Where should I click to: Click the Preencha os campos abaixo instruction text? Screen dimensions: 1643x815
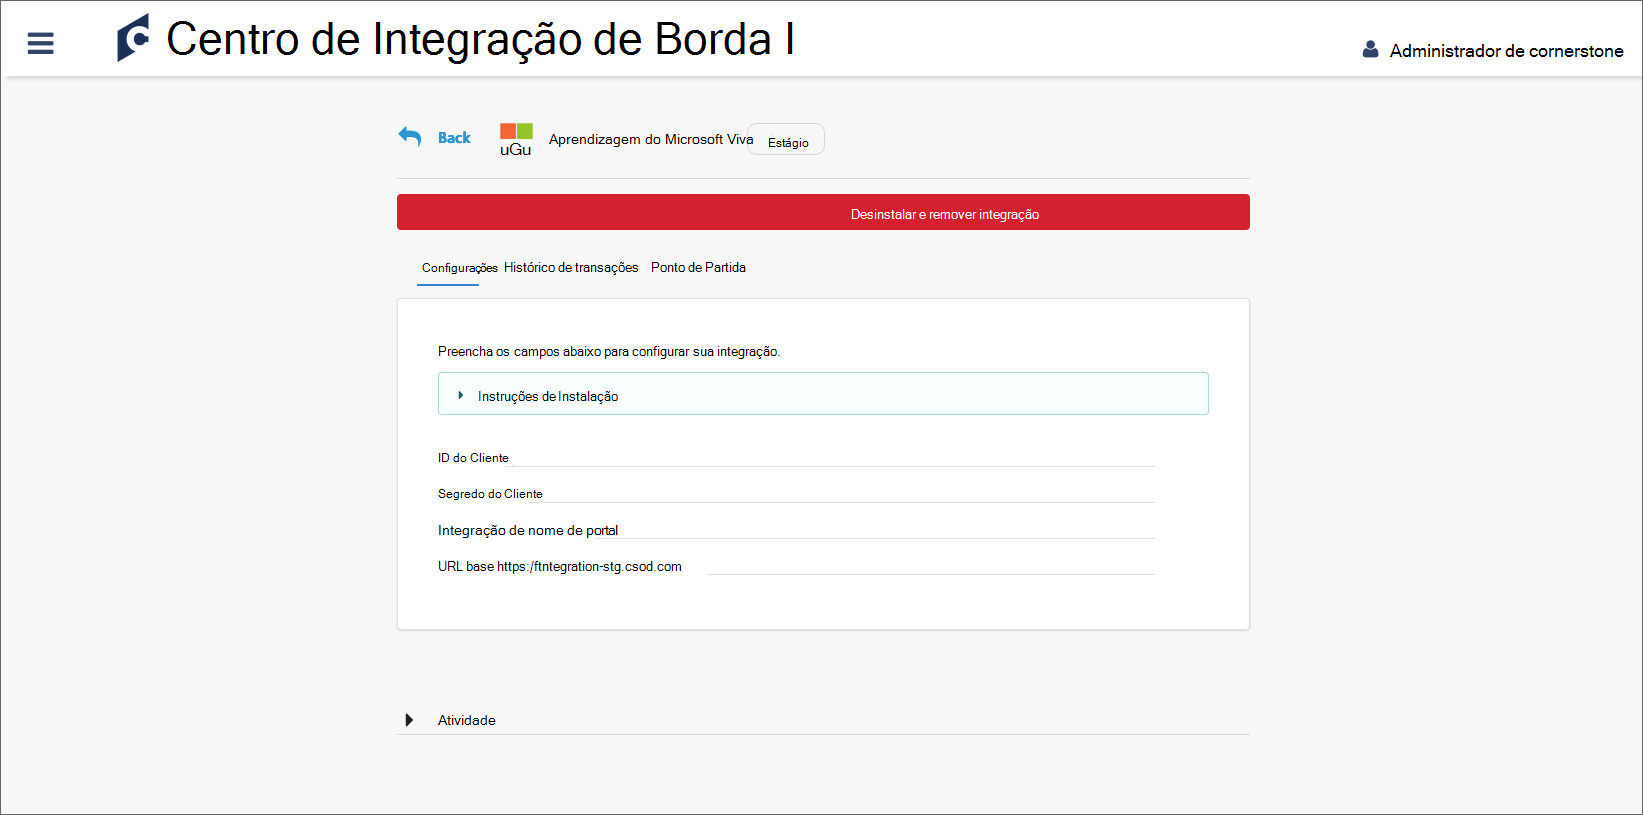pyautogui.click(x=609, y=351)
